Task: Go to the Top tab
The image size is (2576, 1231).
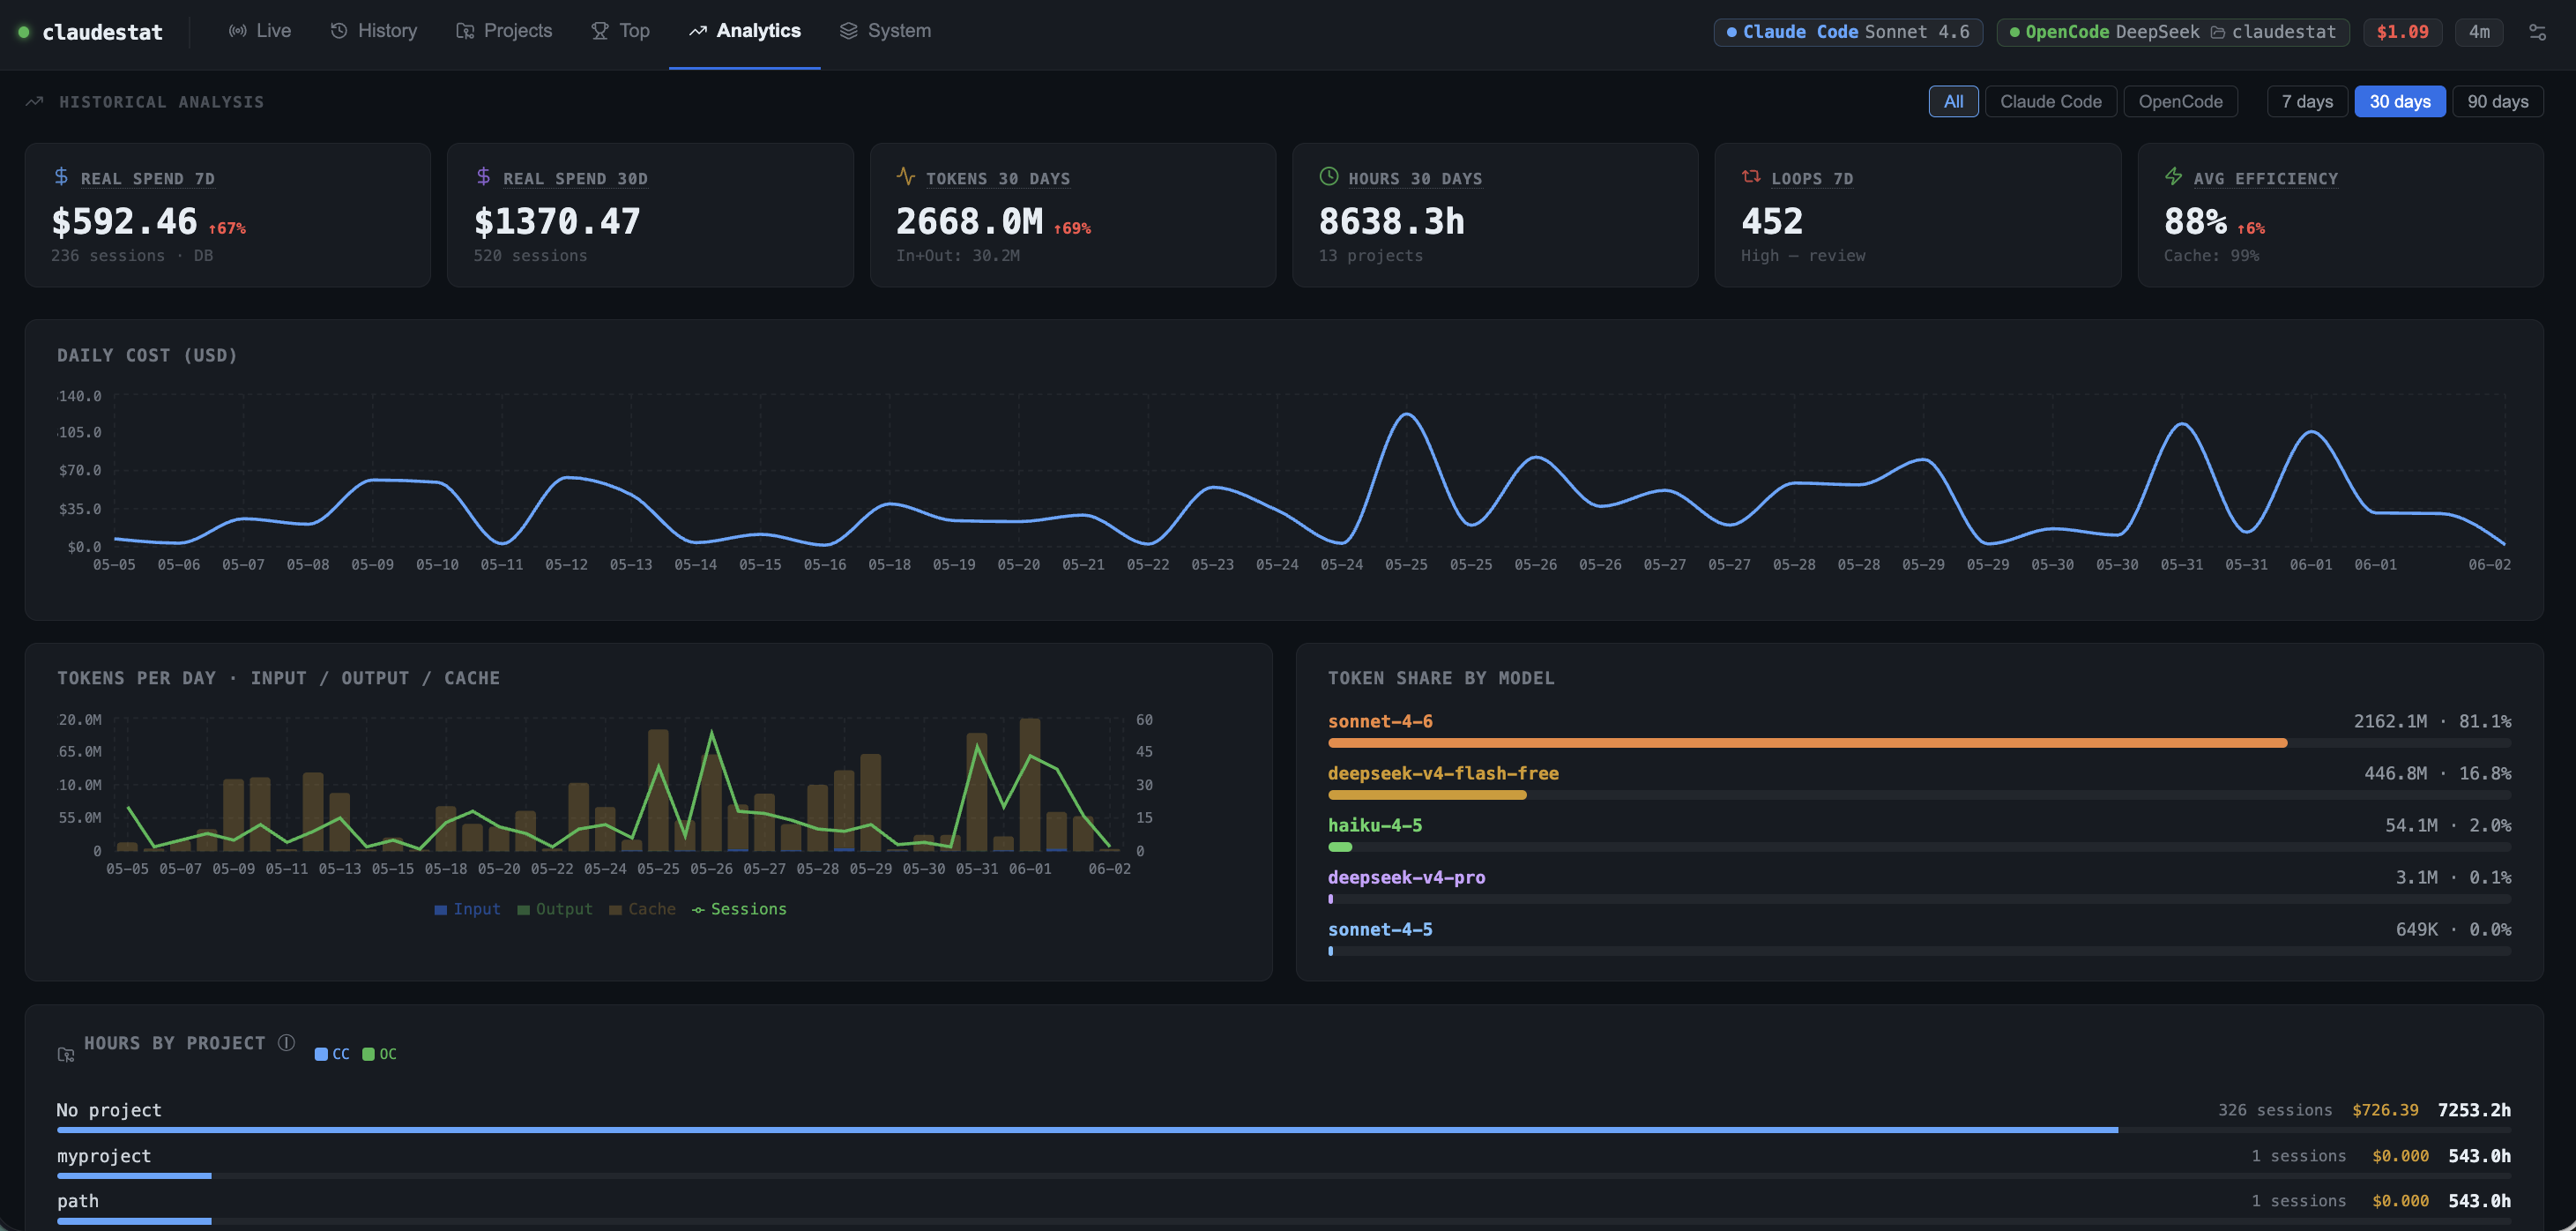Action: (x=620, y=31)
